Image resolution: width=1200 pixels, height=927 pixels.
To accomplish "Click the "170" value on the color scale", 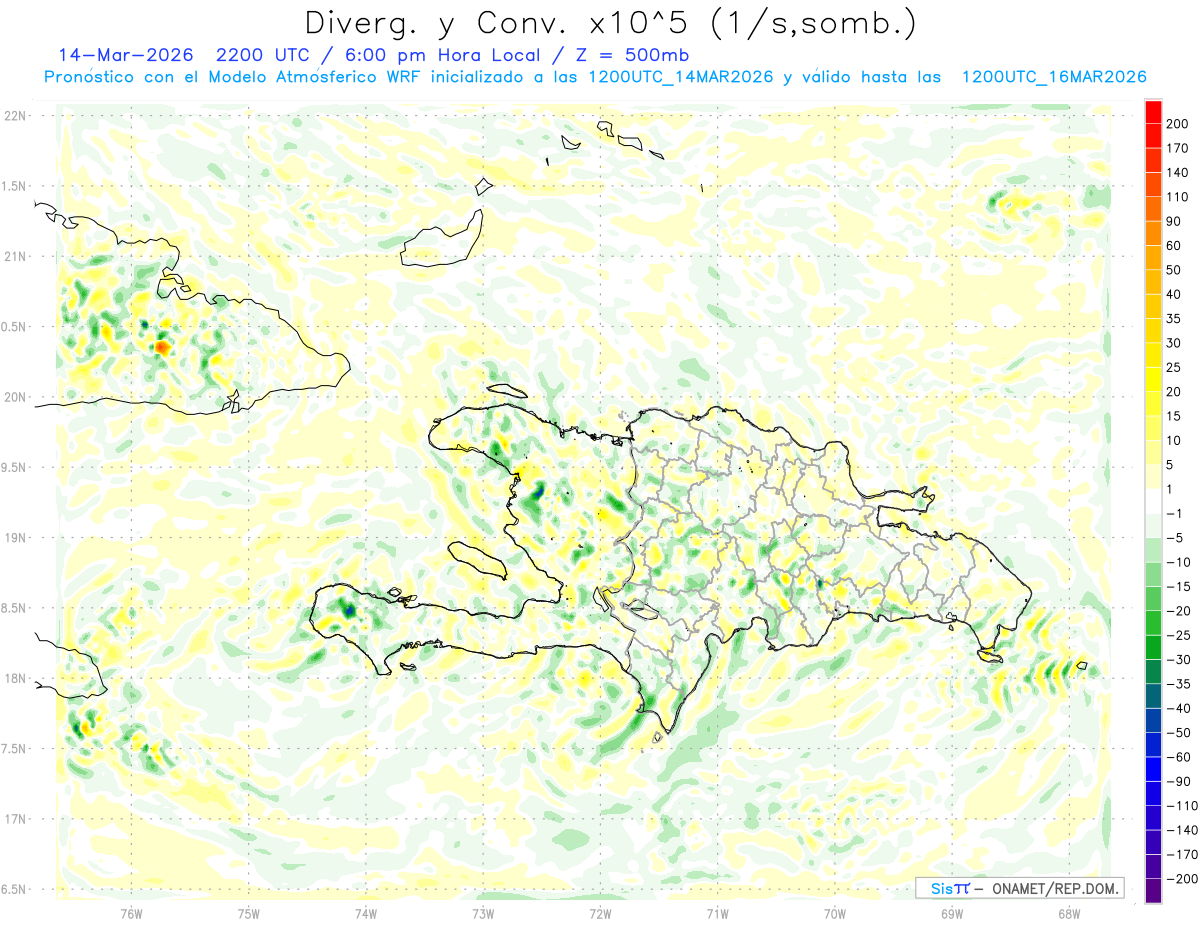I will (1177, 148).
